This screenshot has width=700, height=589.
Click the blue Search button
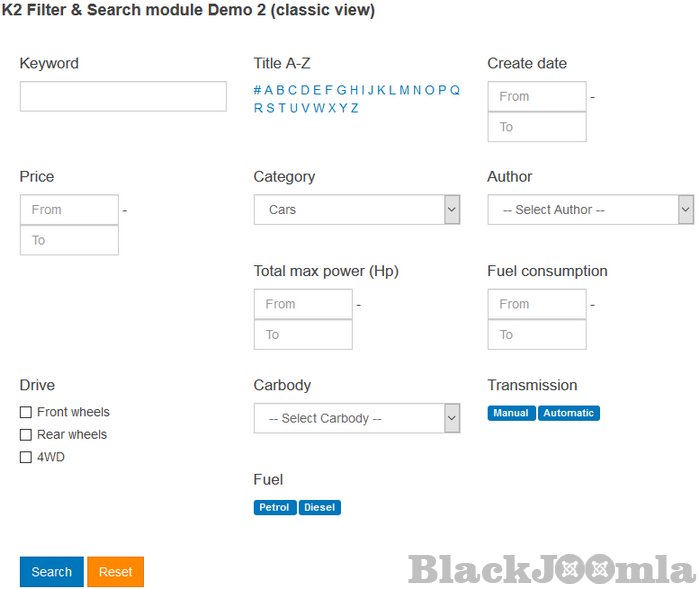point(52,572)
